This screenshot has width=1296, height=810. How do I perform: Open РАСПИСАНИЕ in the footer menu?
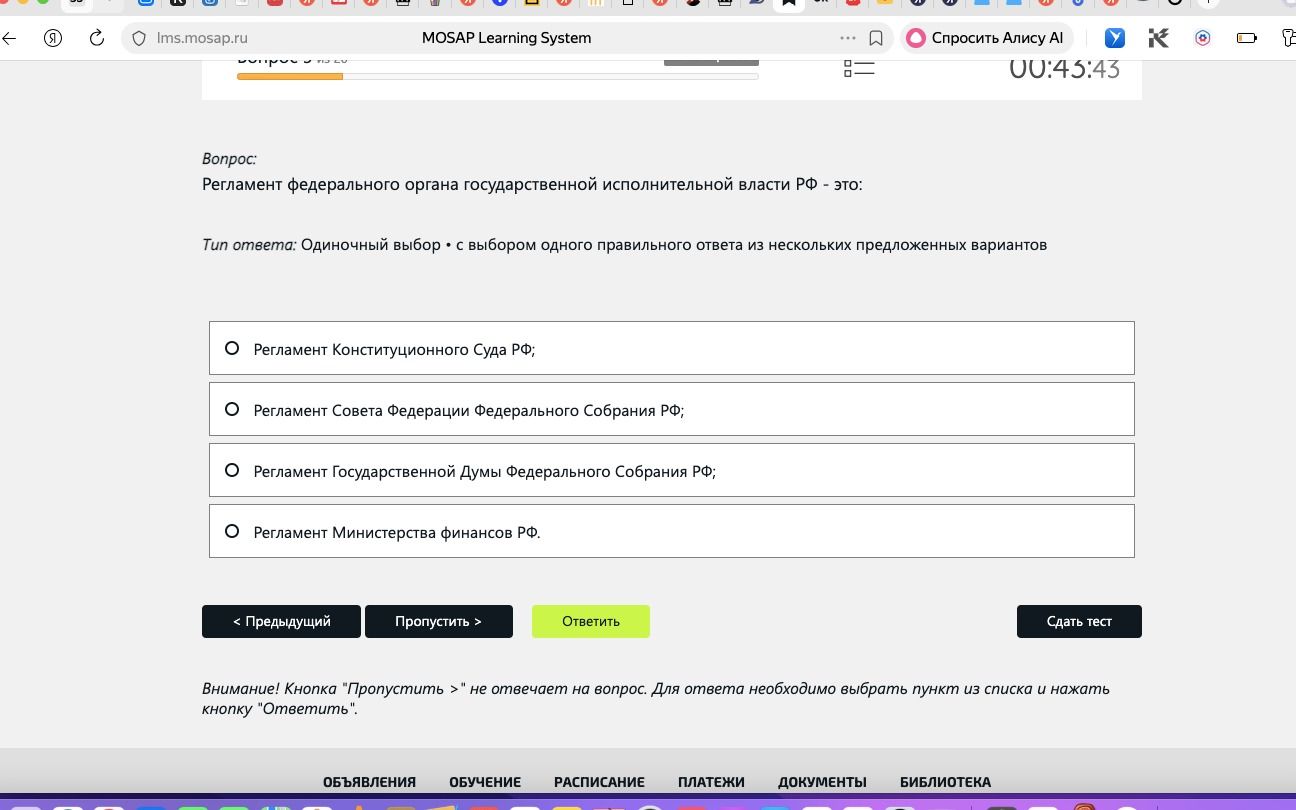pos(599,782)
